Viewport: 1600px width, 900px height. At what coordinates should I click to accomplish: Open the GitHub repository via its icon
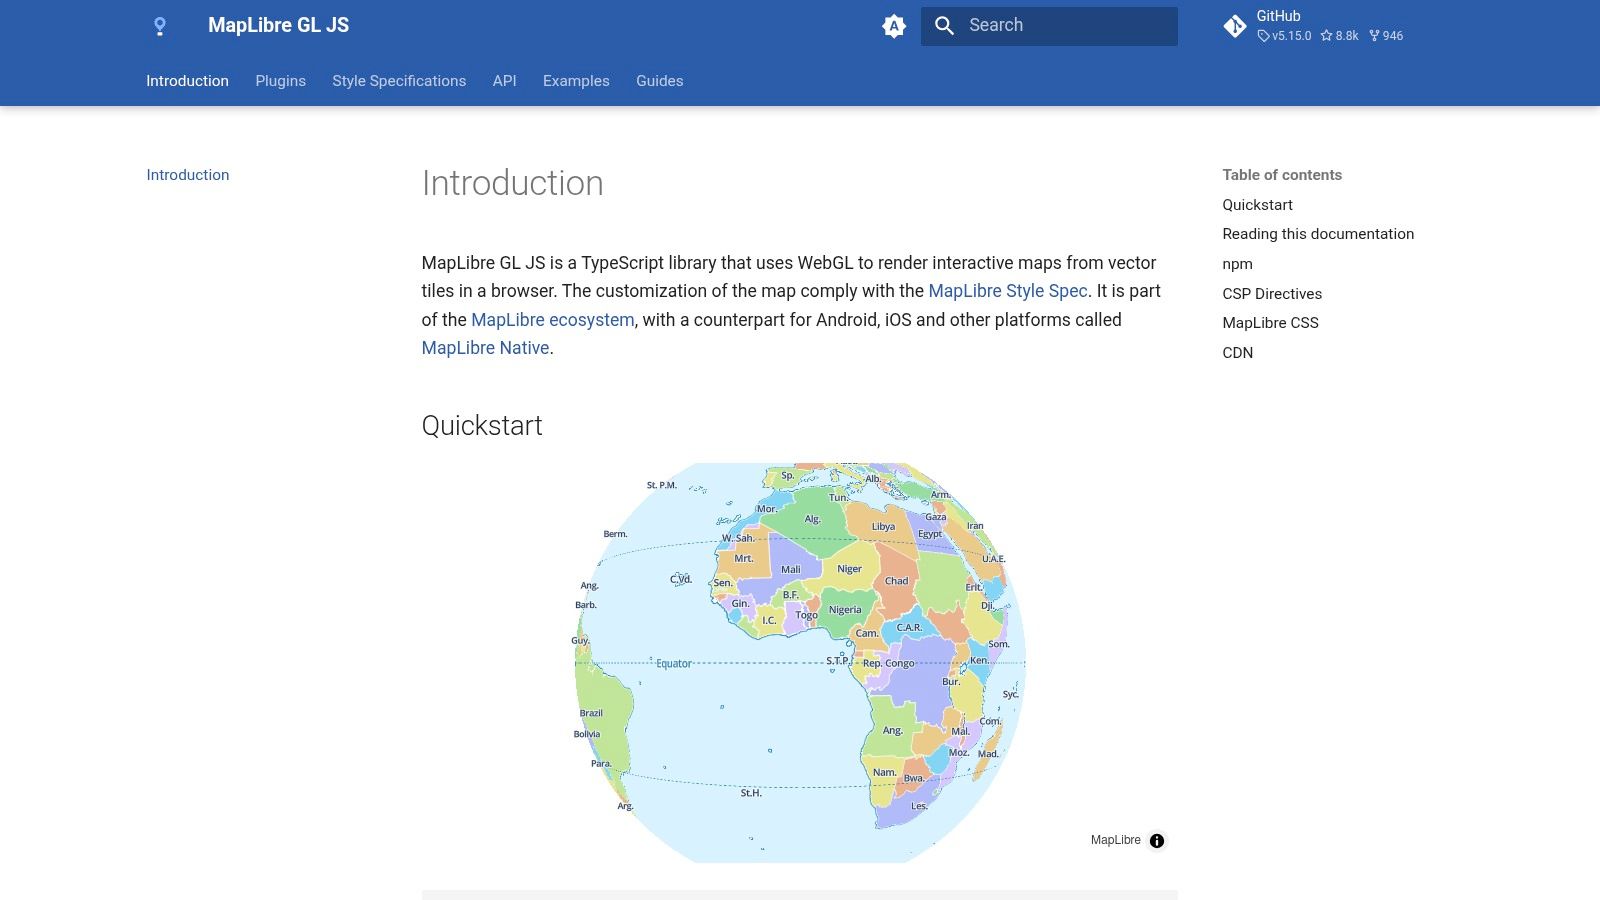coord(1235,25)
